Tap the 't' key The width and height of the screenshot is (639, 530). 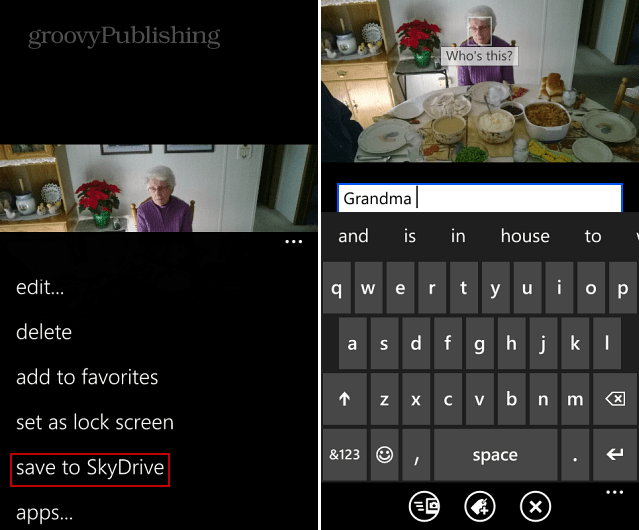[464, 288]
